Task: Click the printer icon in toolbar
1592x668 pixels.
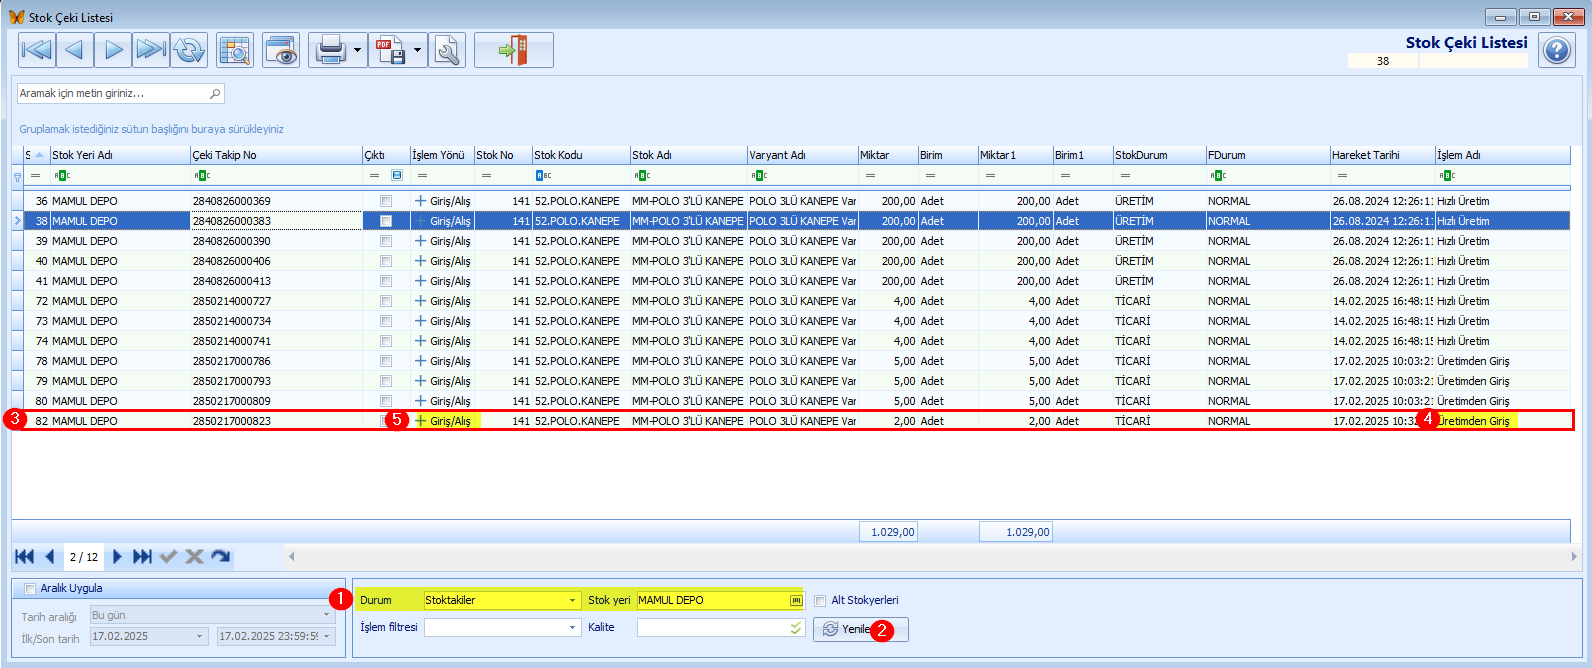Action: click(x=329, y=50)
